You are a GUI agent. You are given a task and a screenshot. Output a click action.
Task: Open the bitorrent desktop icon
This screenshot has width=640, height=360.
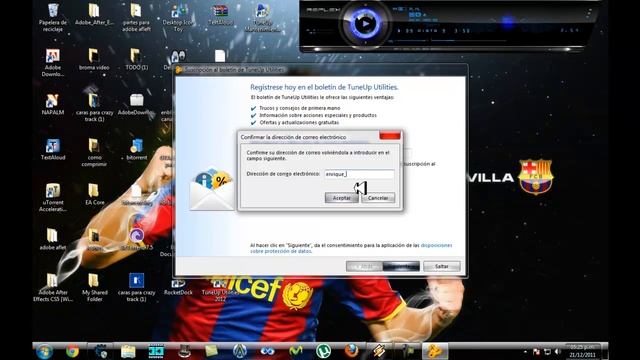coord(136,149)
